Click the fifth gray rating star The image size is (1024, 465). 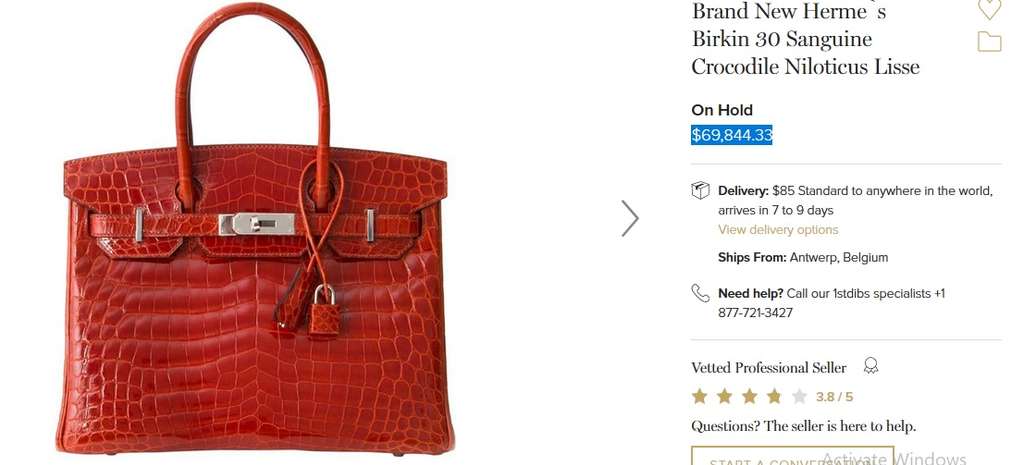799,396
